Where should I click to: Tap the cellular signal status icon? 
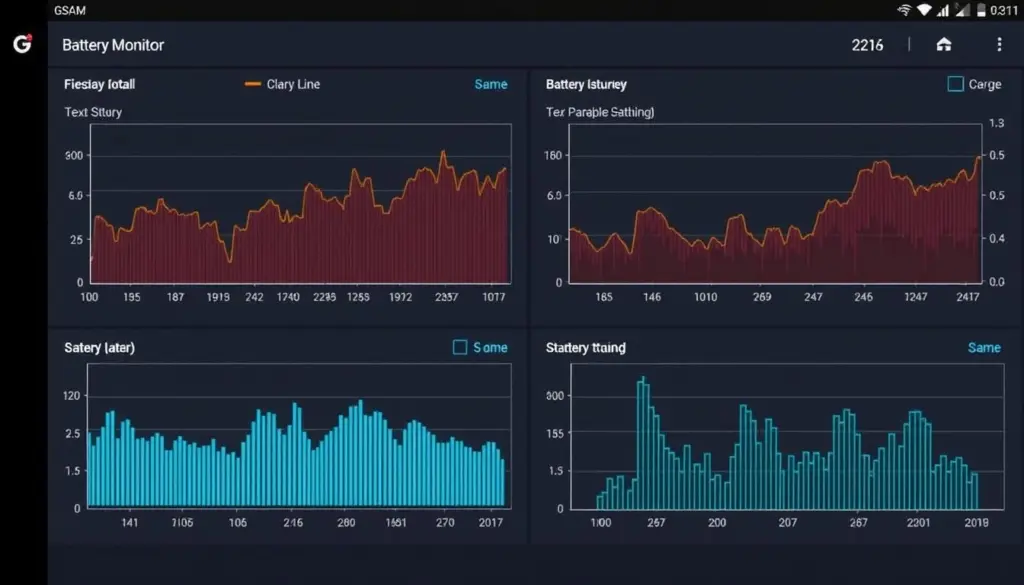(x=943, y=10)
